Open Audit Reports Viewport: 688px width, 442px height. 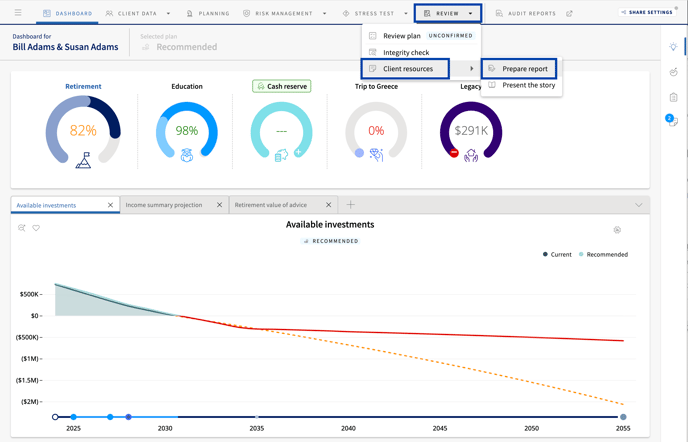coord(526,14)
